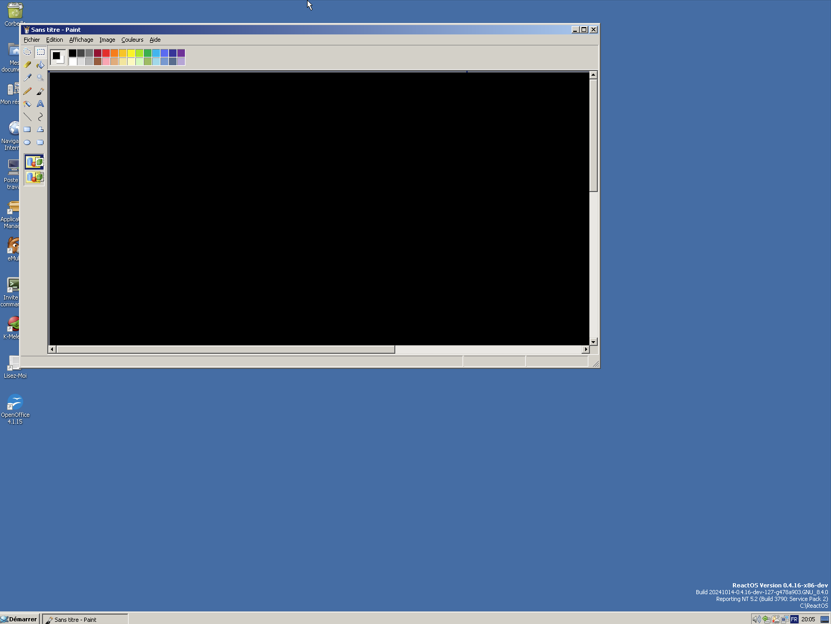Pick the black color swatch
Viewport: 831px width, 624px height.
[x=73, y=53]
